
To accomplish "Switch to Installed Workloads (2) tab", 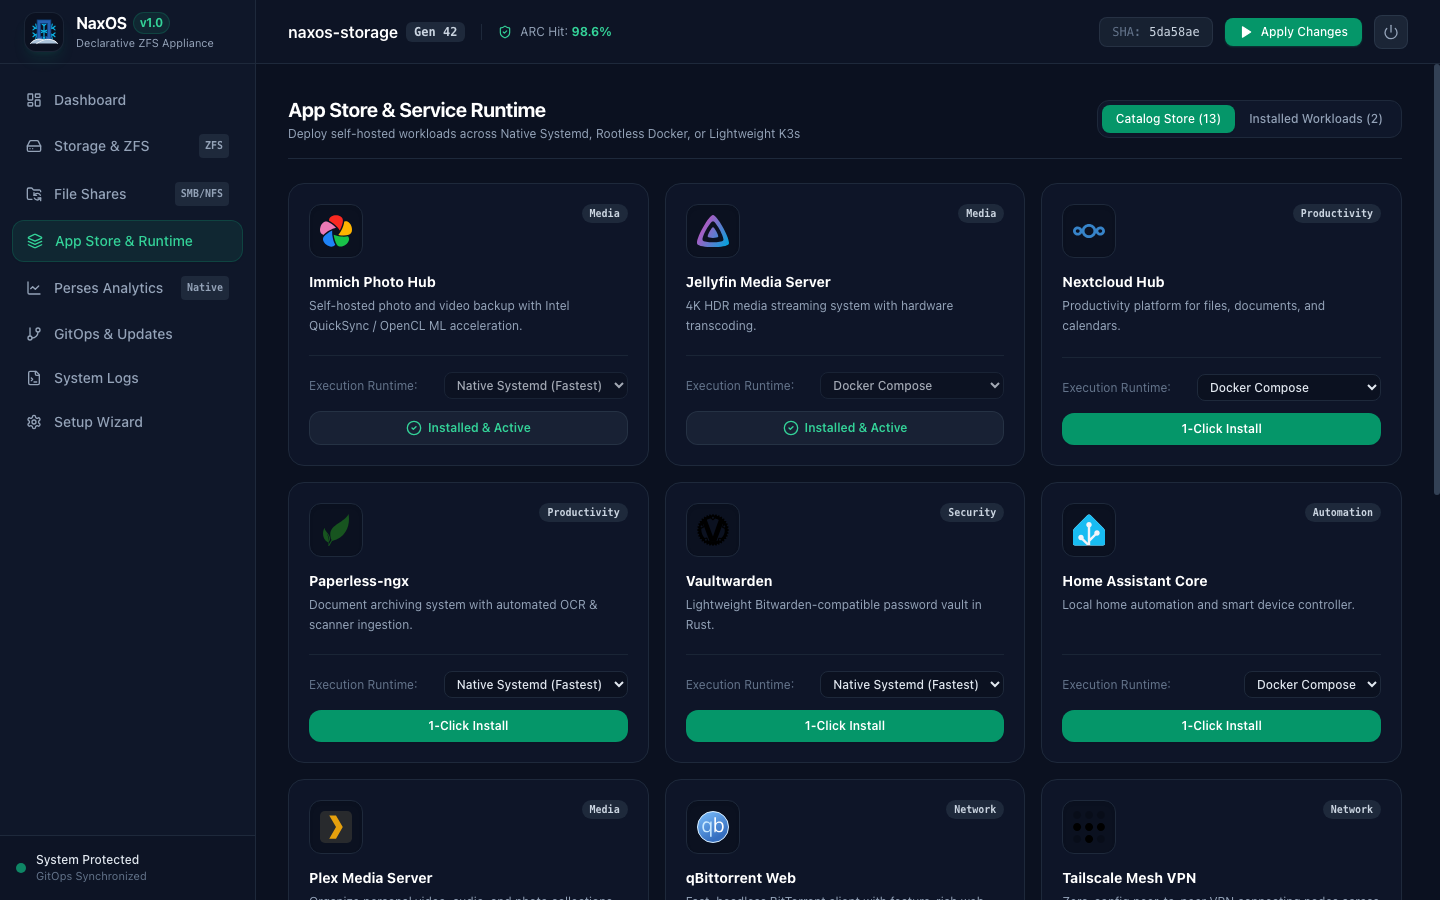I will (x=1316, y=119).
